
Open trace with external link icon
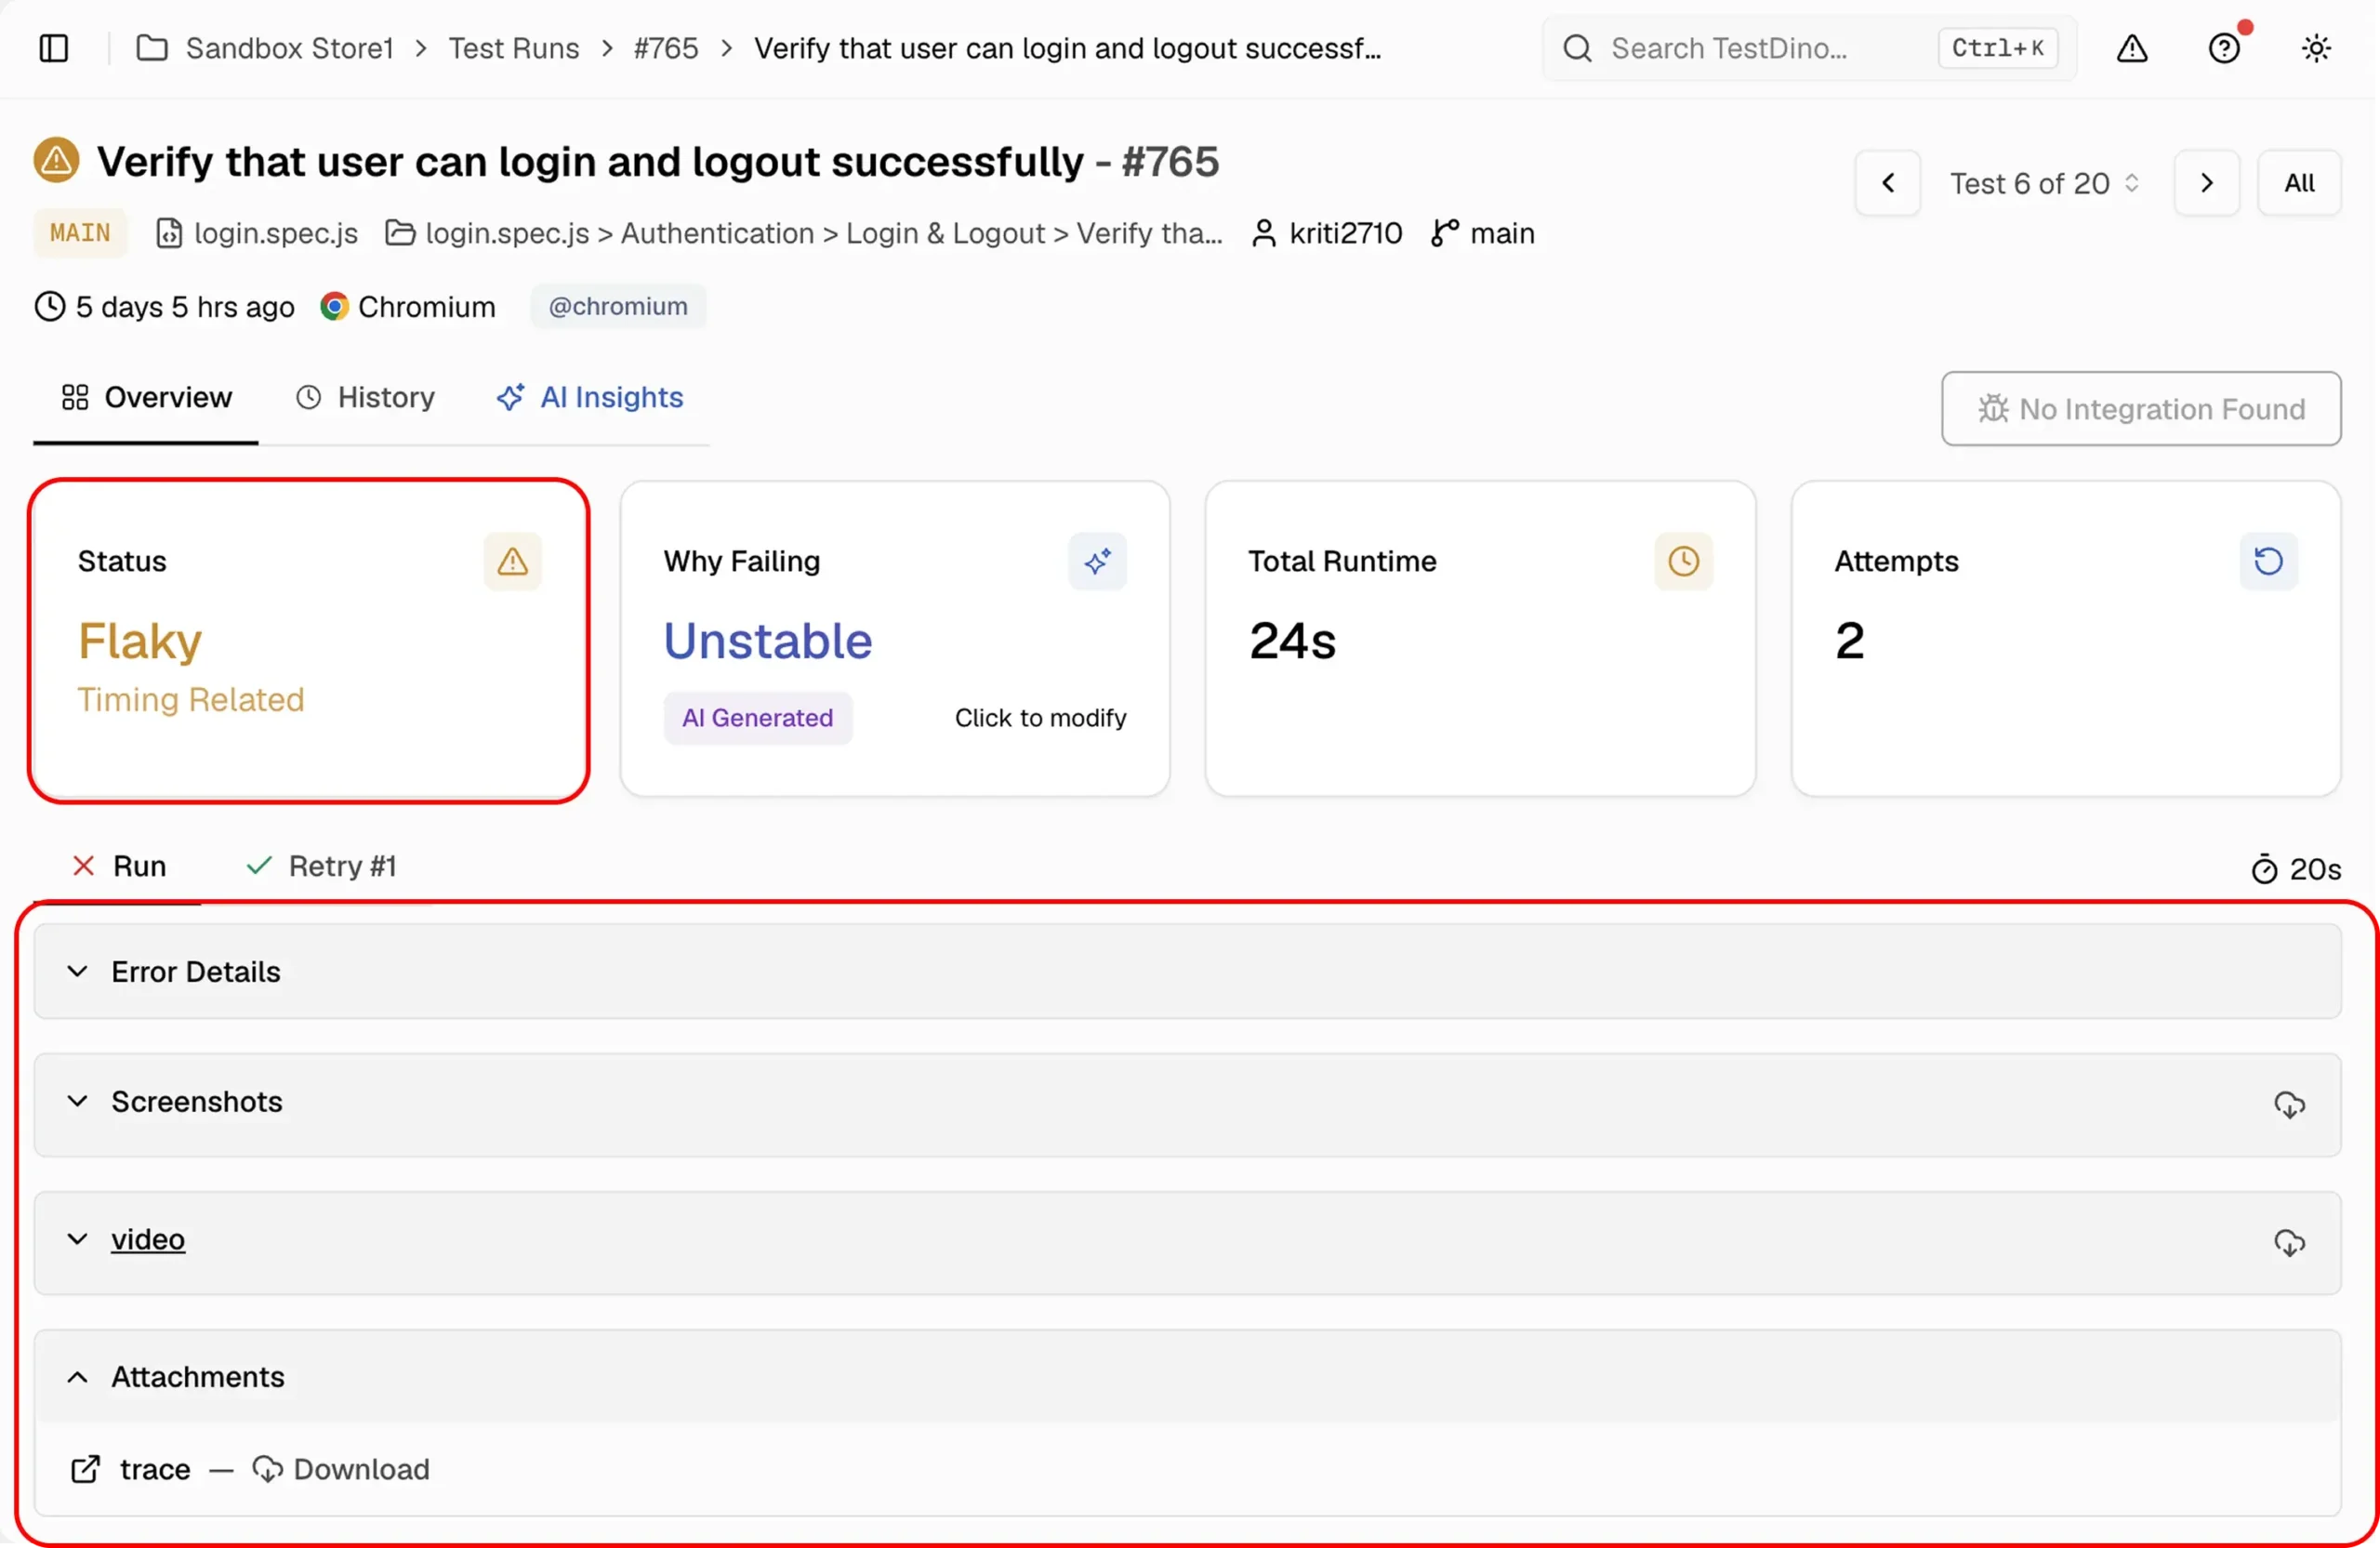pos(85,1469)
